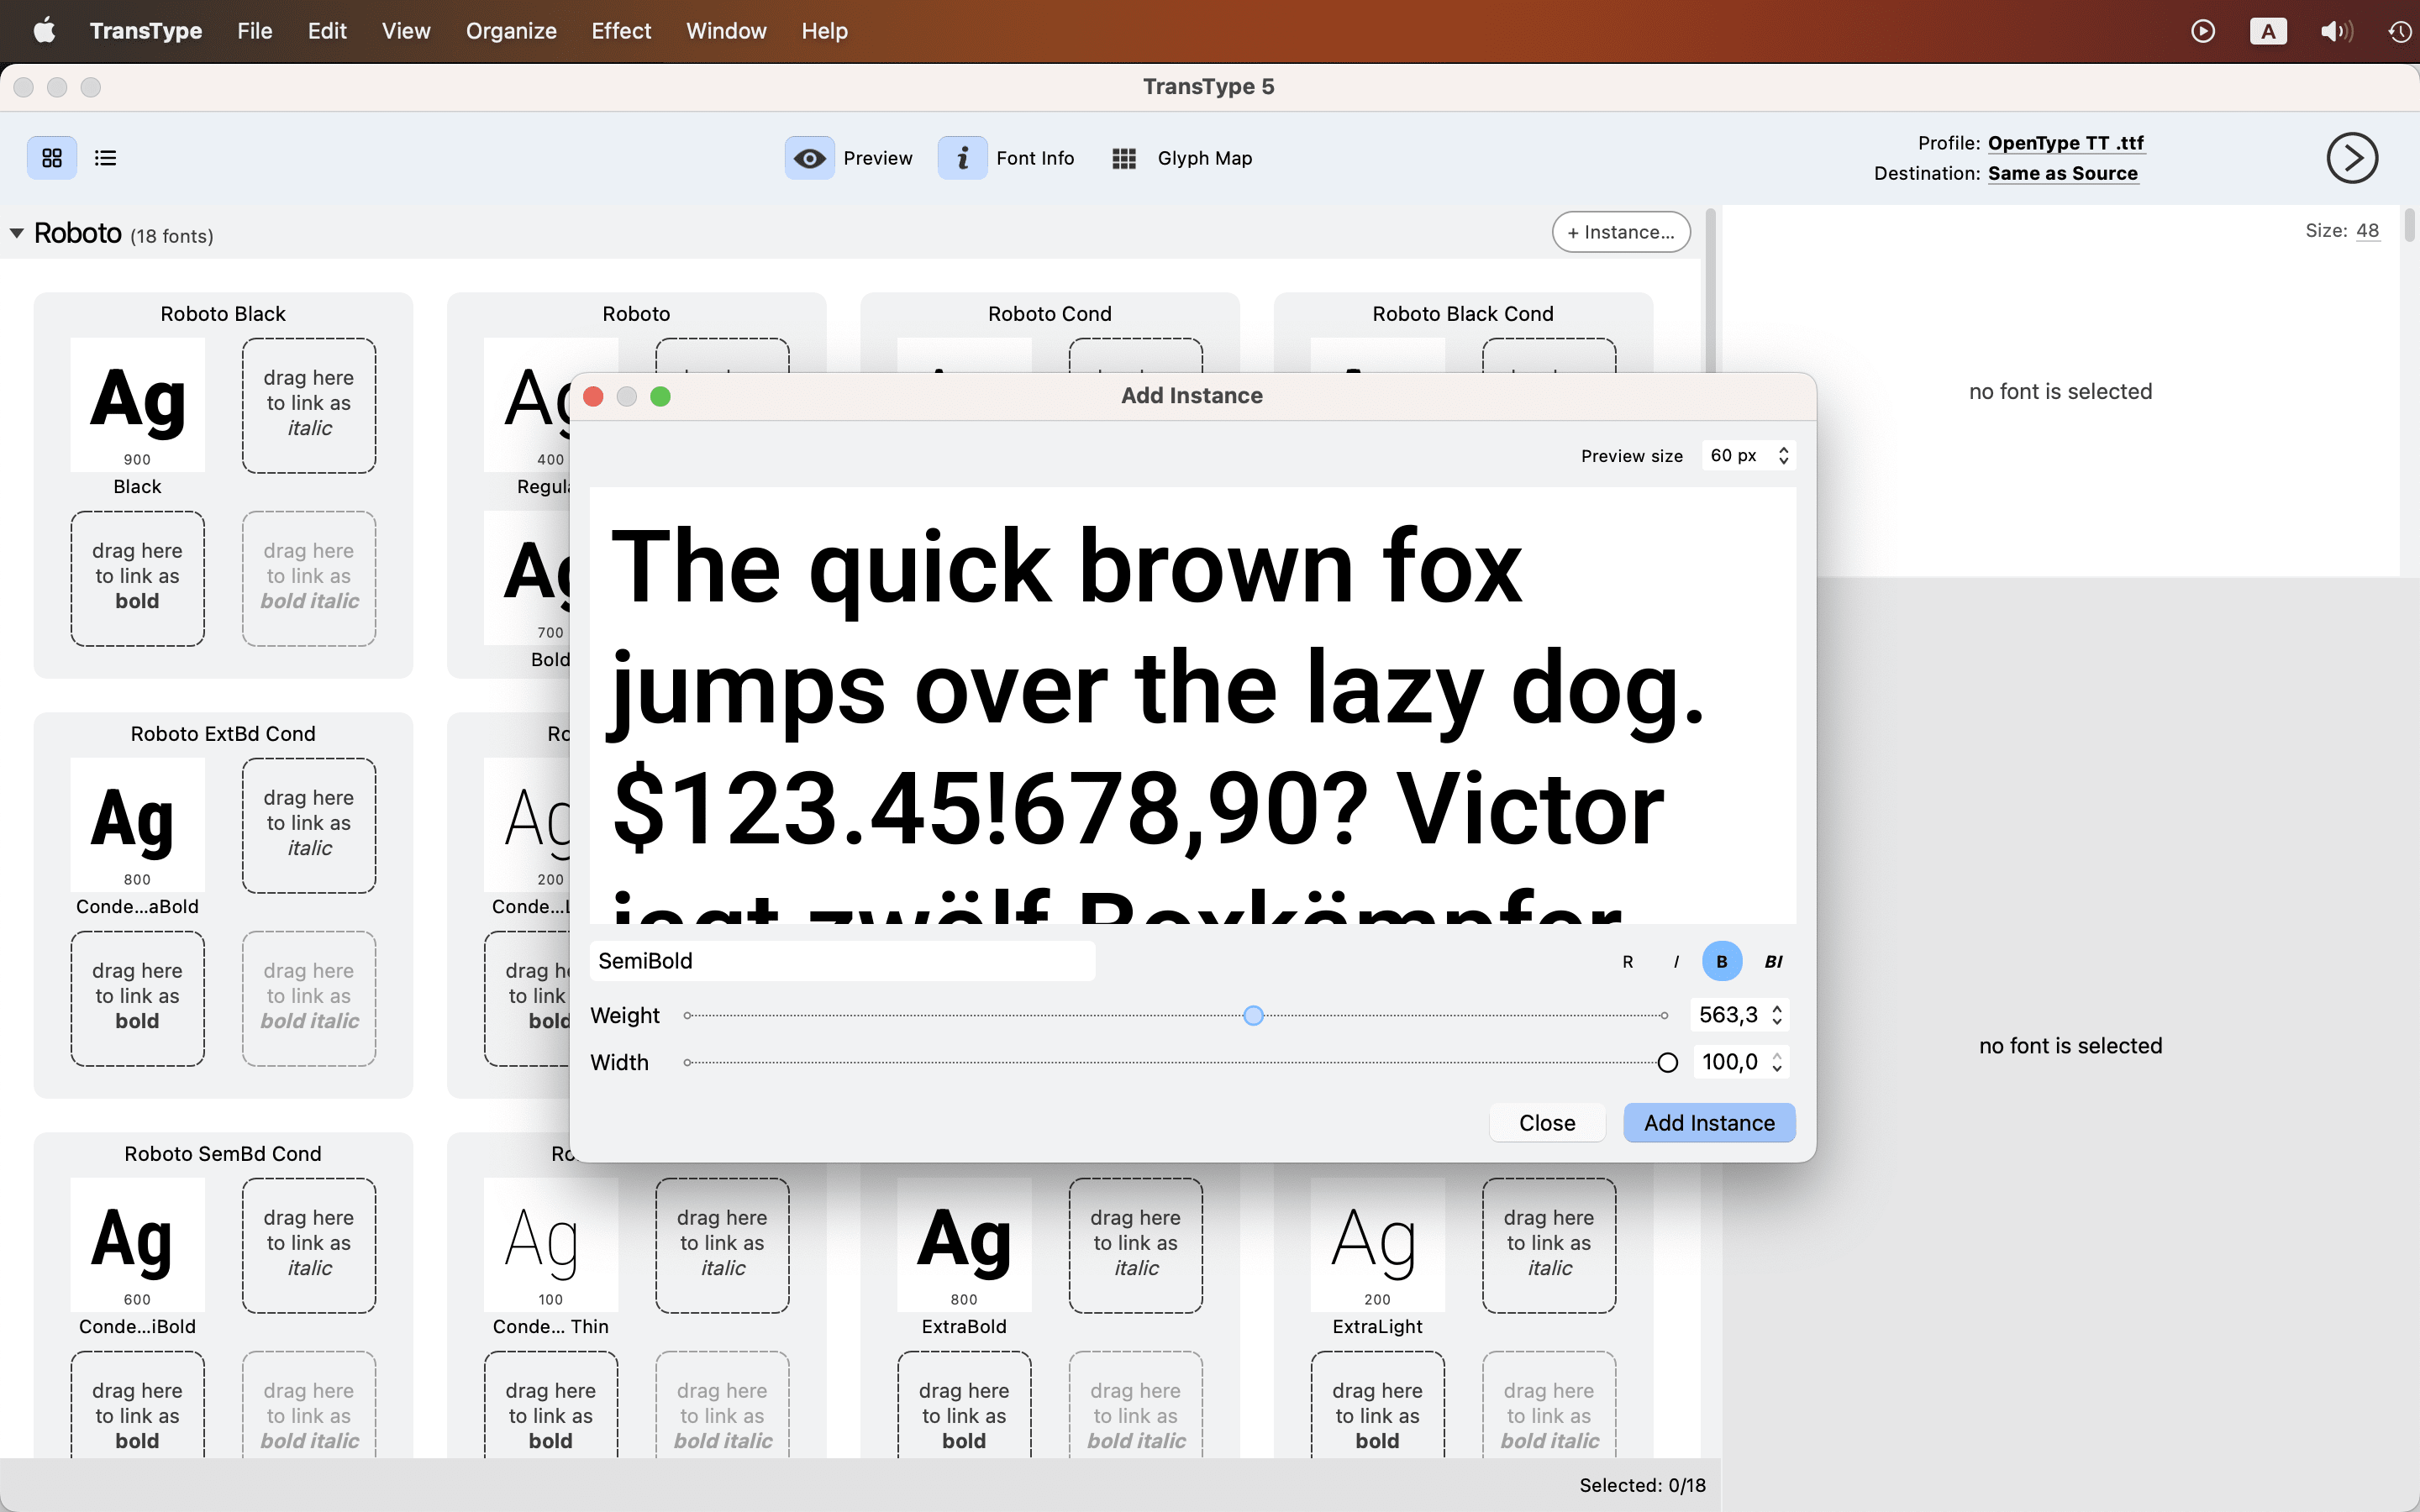Click the SemiBold instance name field

coord(842,961)
